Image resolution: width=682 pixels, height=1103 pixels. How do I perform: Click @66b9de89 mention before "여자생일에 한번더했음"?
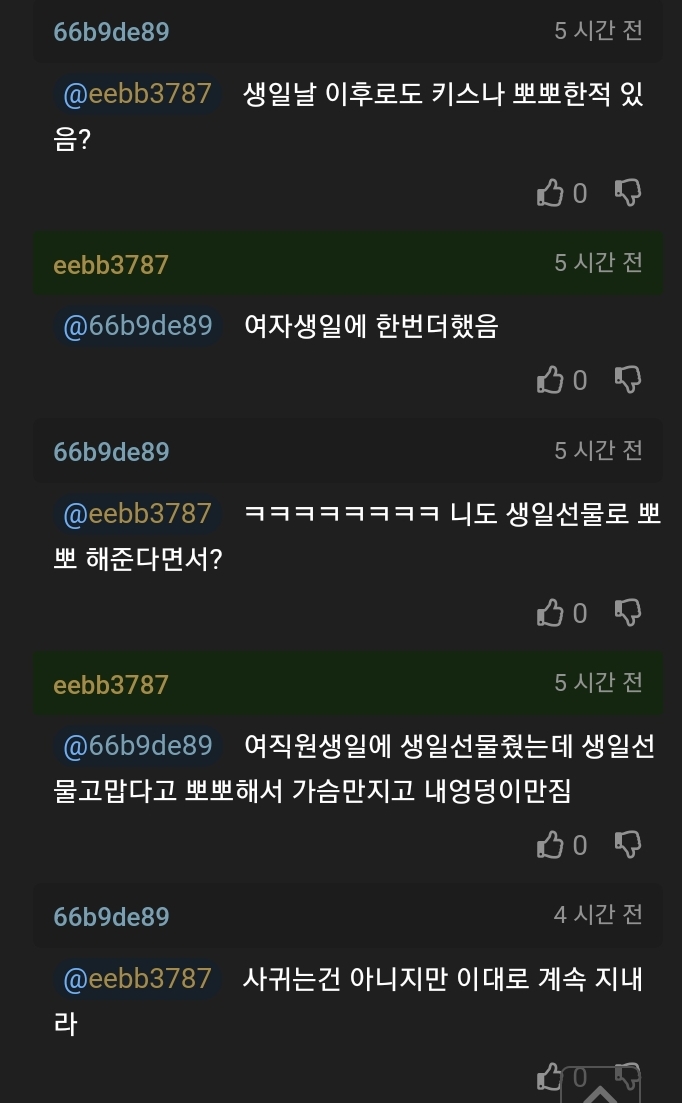click(137, 326)
